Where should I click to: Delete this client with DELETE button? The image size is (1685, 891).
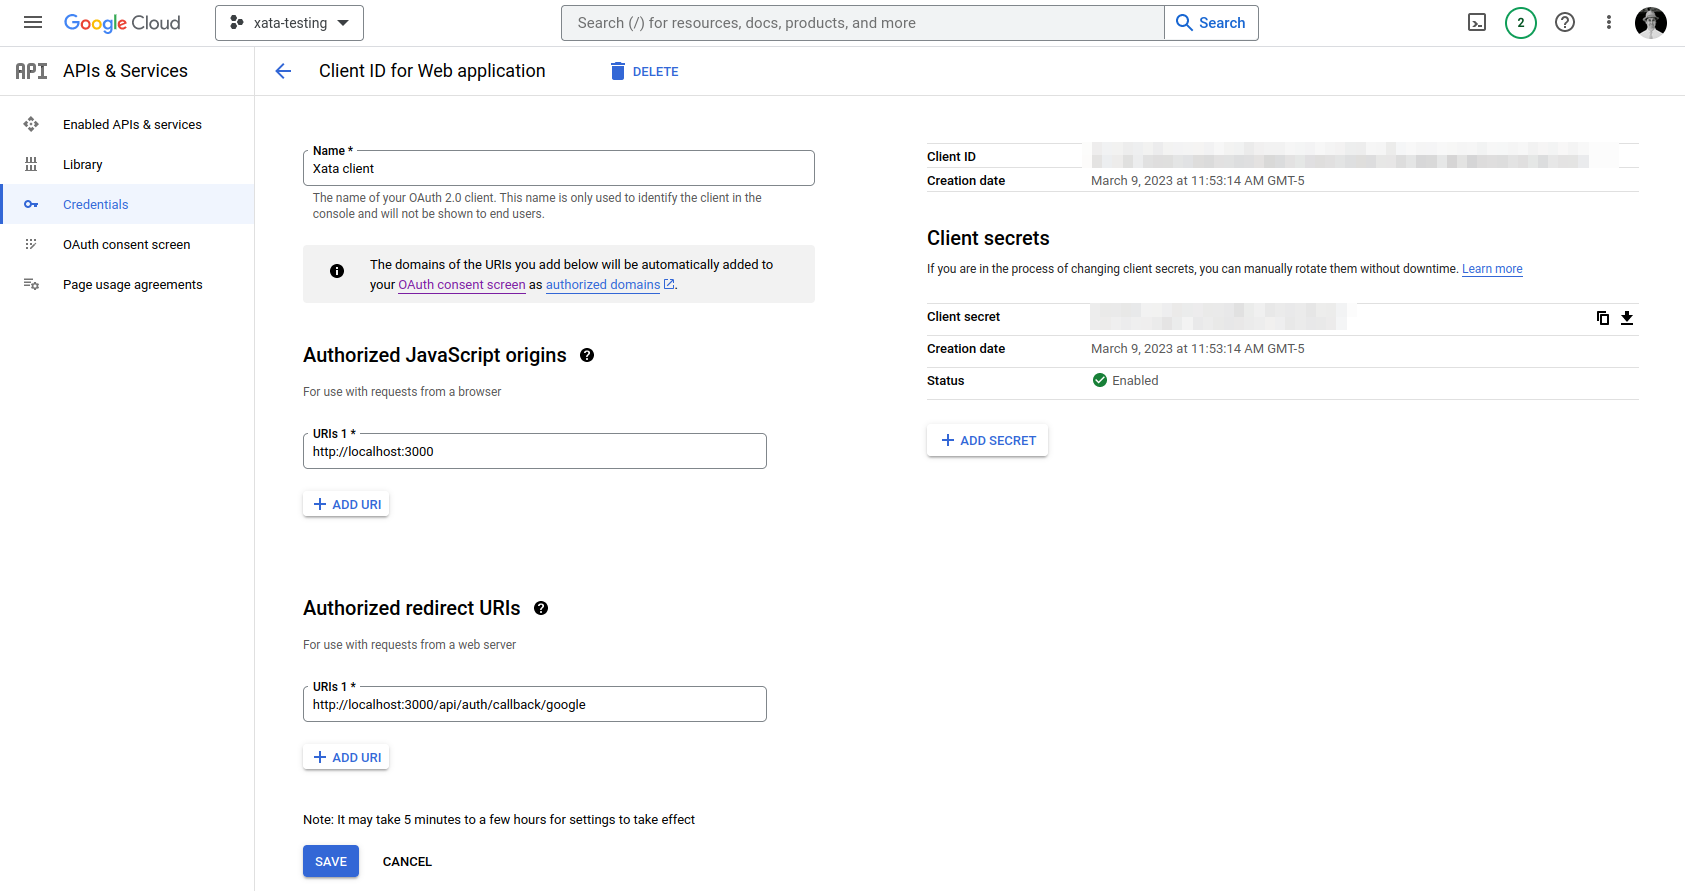pos(644,71)
